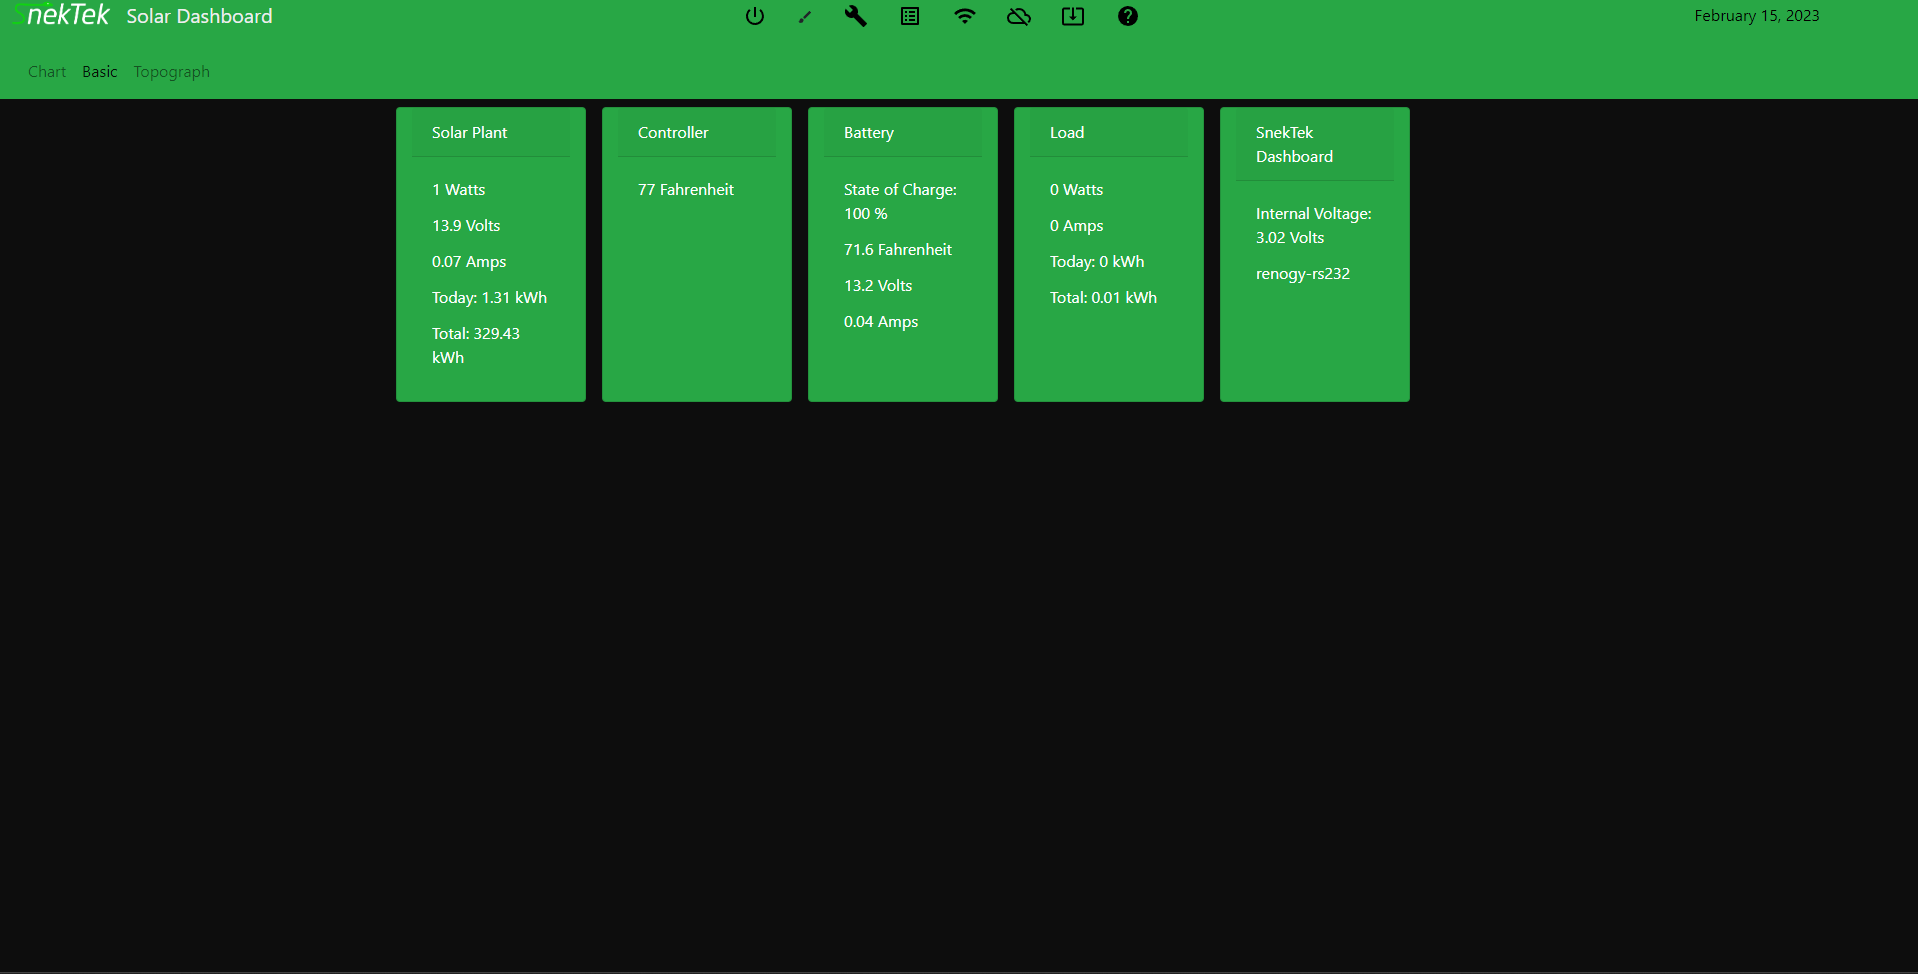
Task: Select the SnekTek Dashboard card header
Action: (1314, 145)
